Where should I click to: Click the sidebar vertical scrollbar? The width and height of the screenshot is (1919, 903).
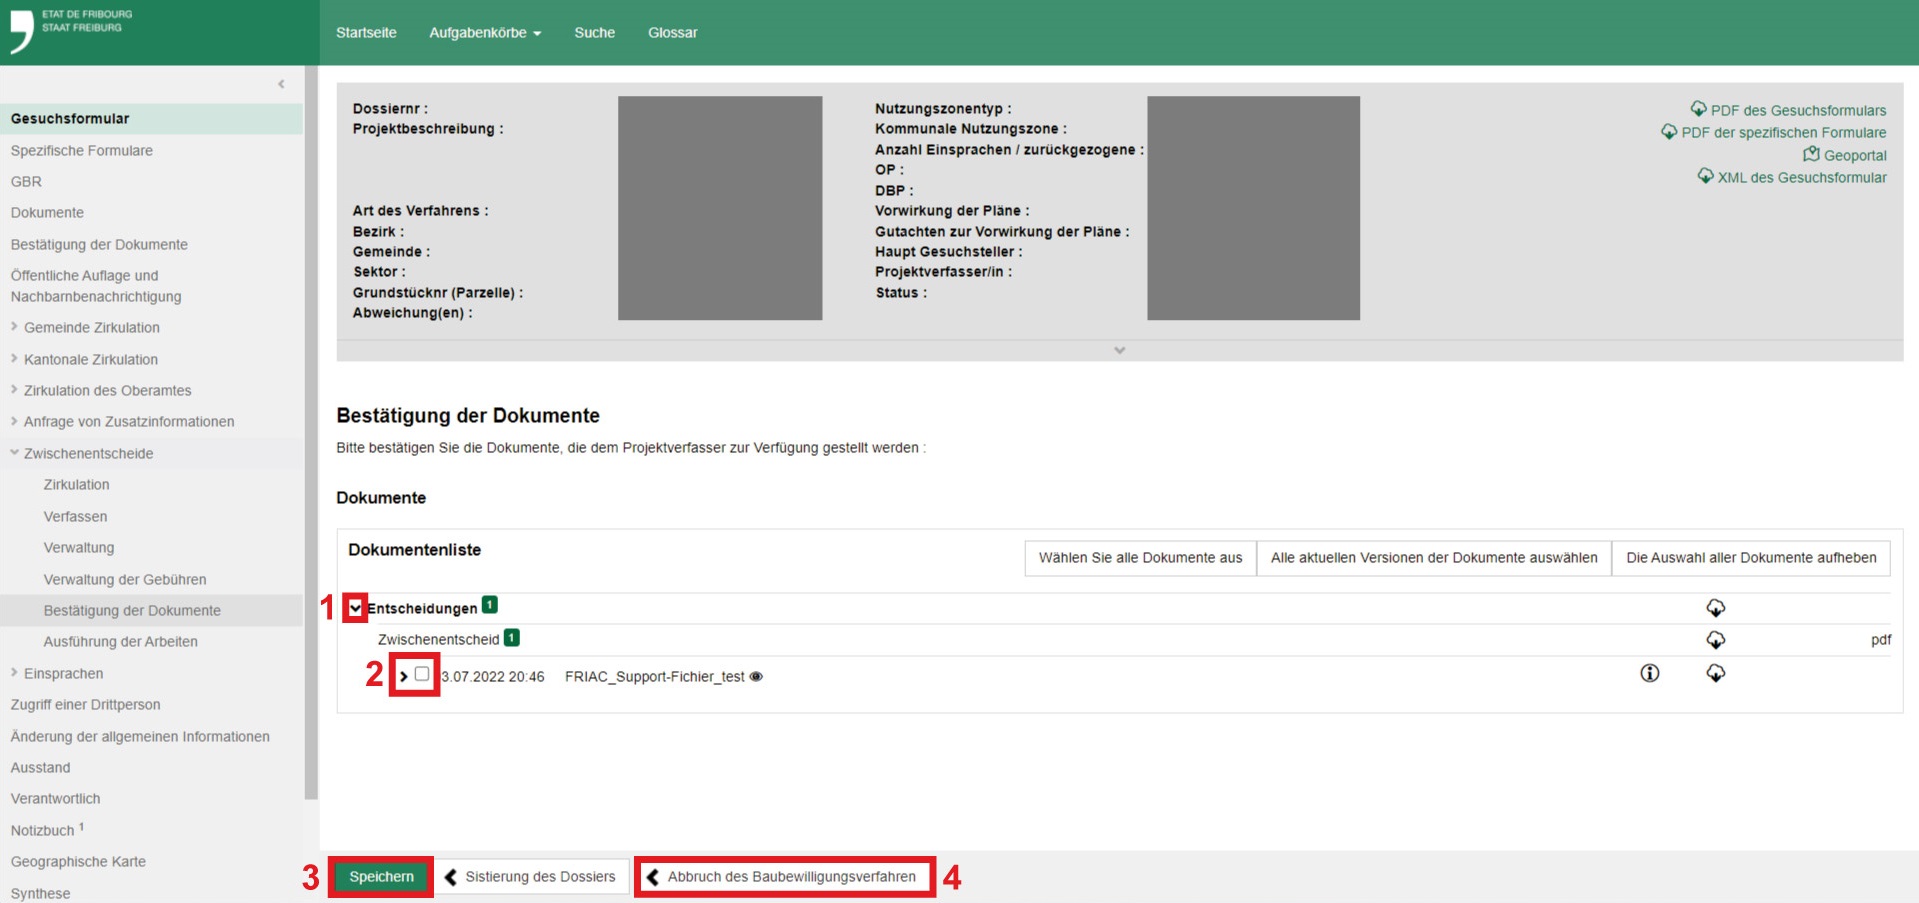click(311, 430)
